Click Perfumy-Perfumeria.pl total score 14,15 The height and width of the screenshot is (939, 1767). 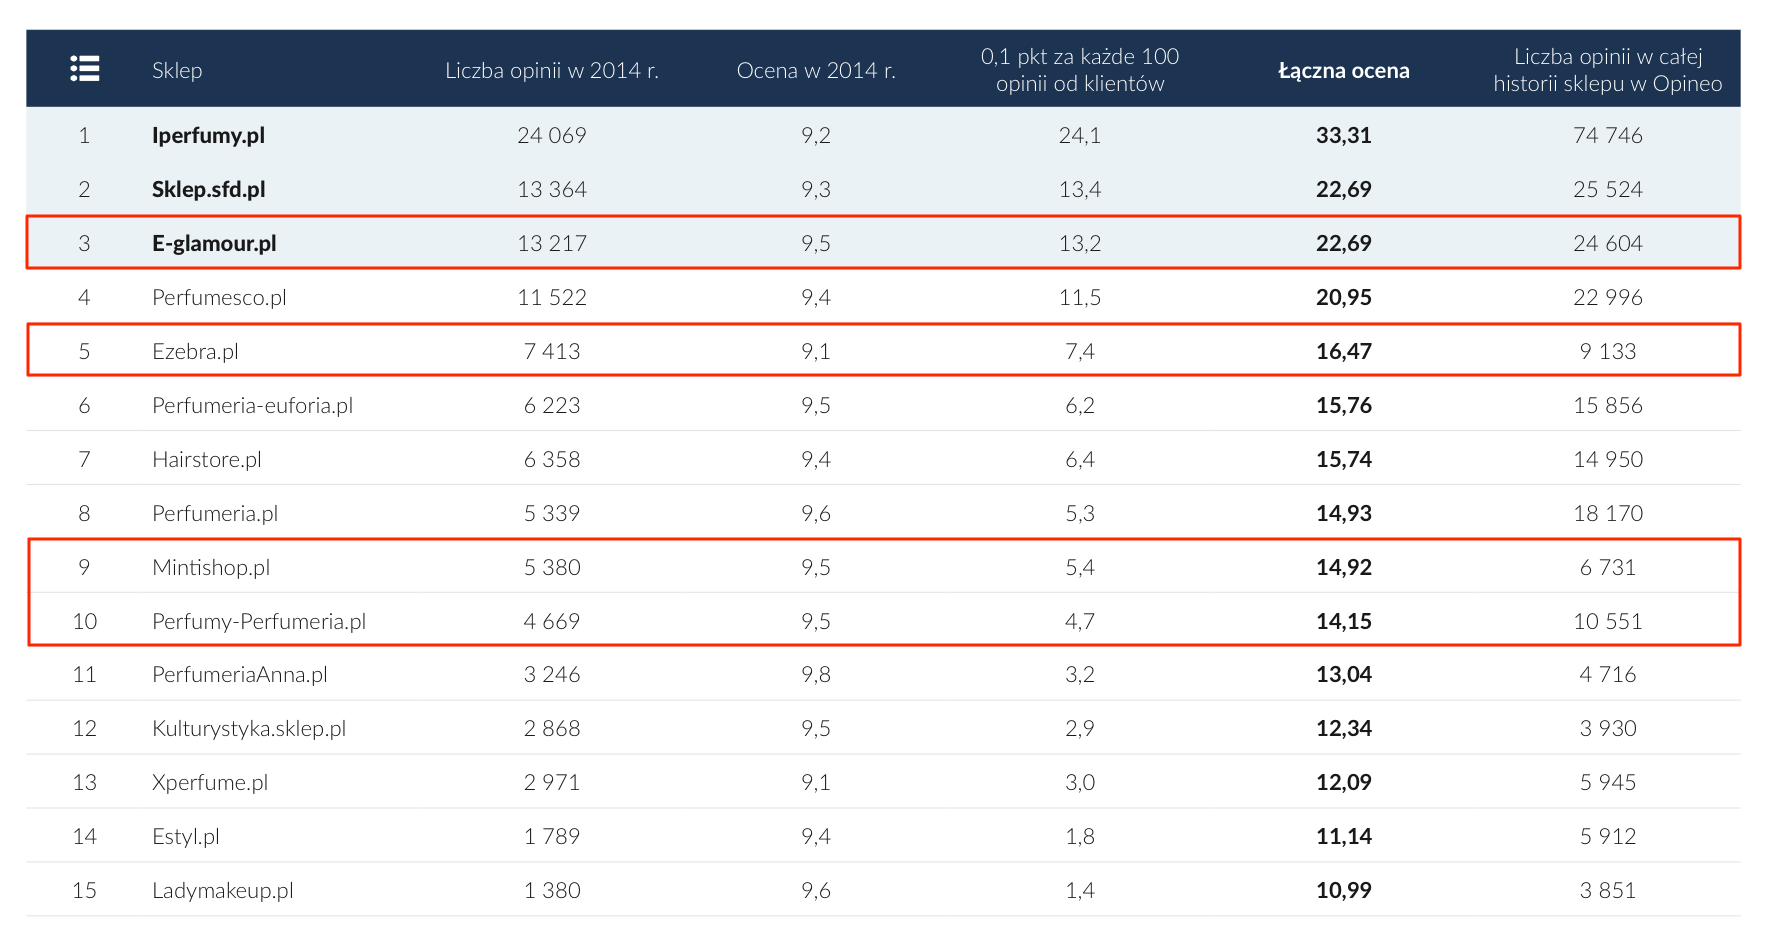point(1344,621)
